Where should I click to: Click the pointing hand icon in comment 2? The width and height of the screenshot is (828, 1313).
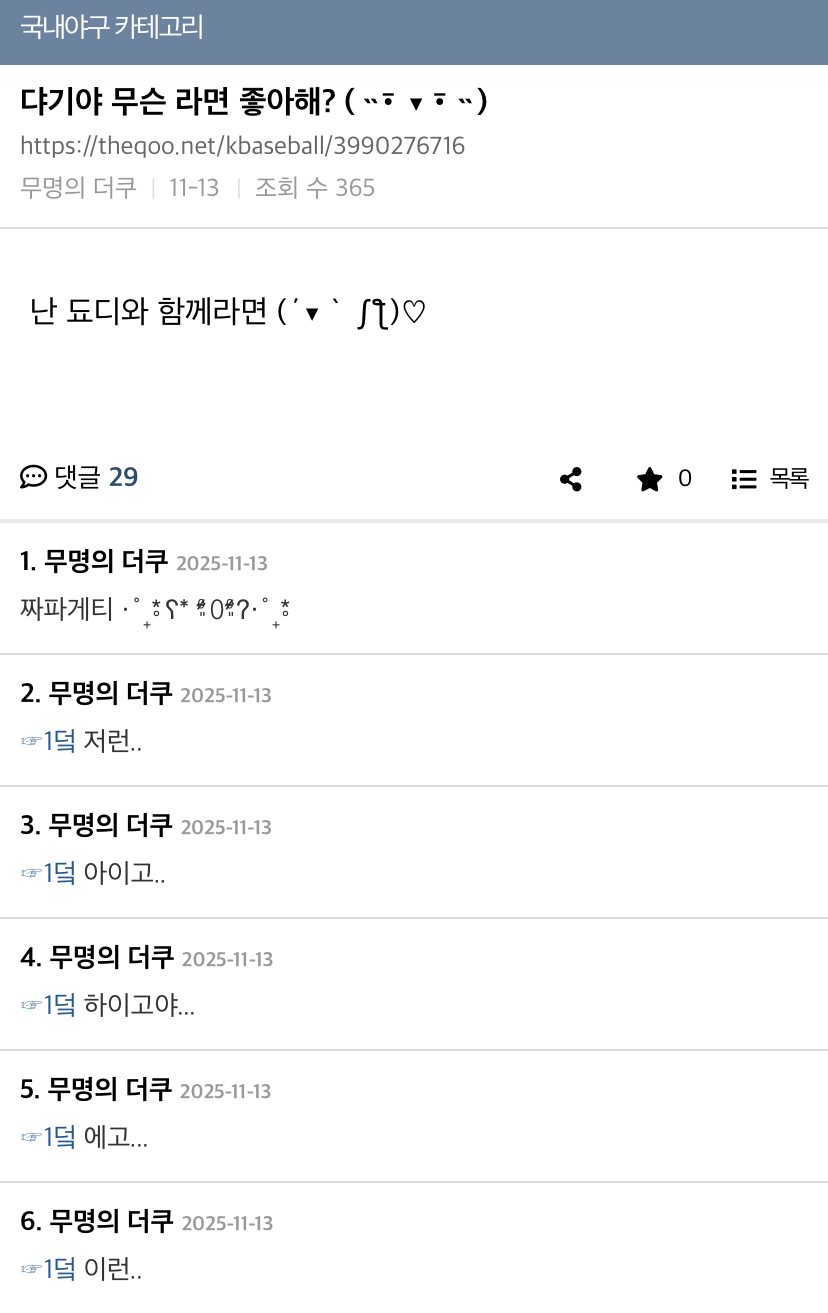pyautogui.click(x=31, y=742)
